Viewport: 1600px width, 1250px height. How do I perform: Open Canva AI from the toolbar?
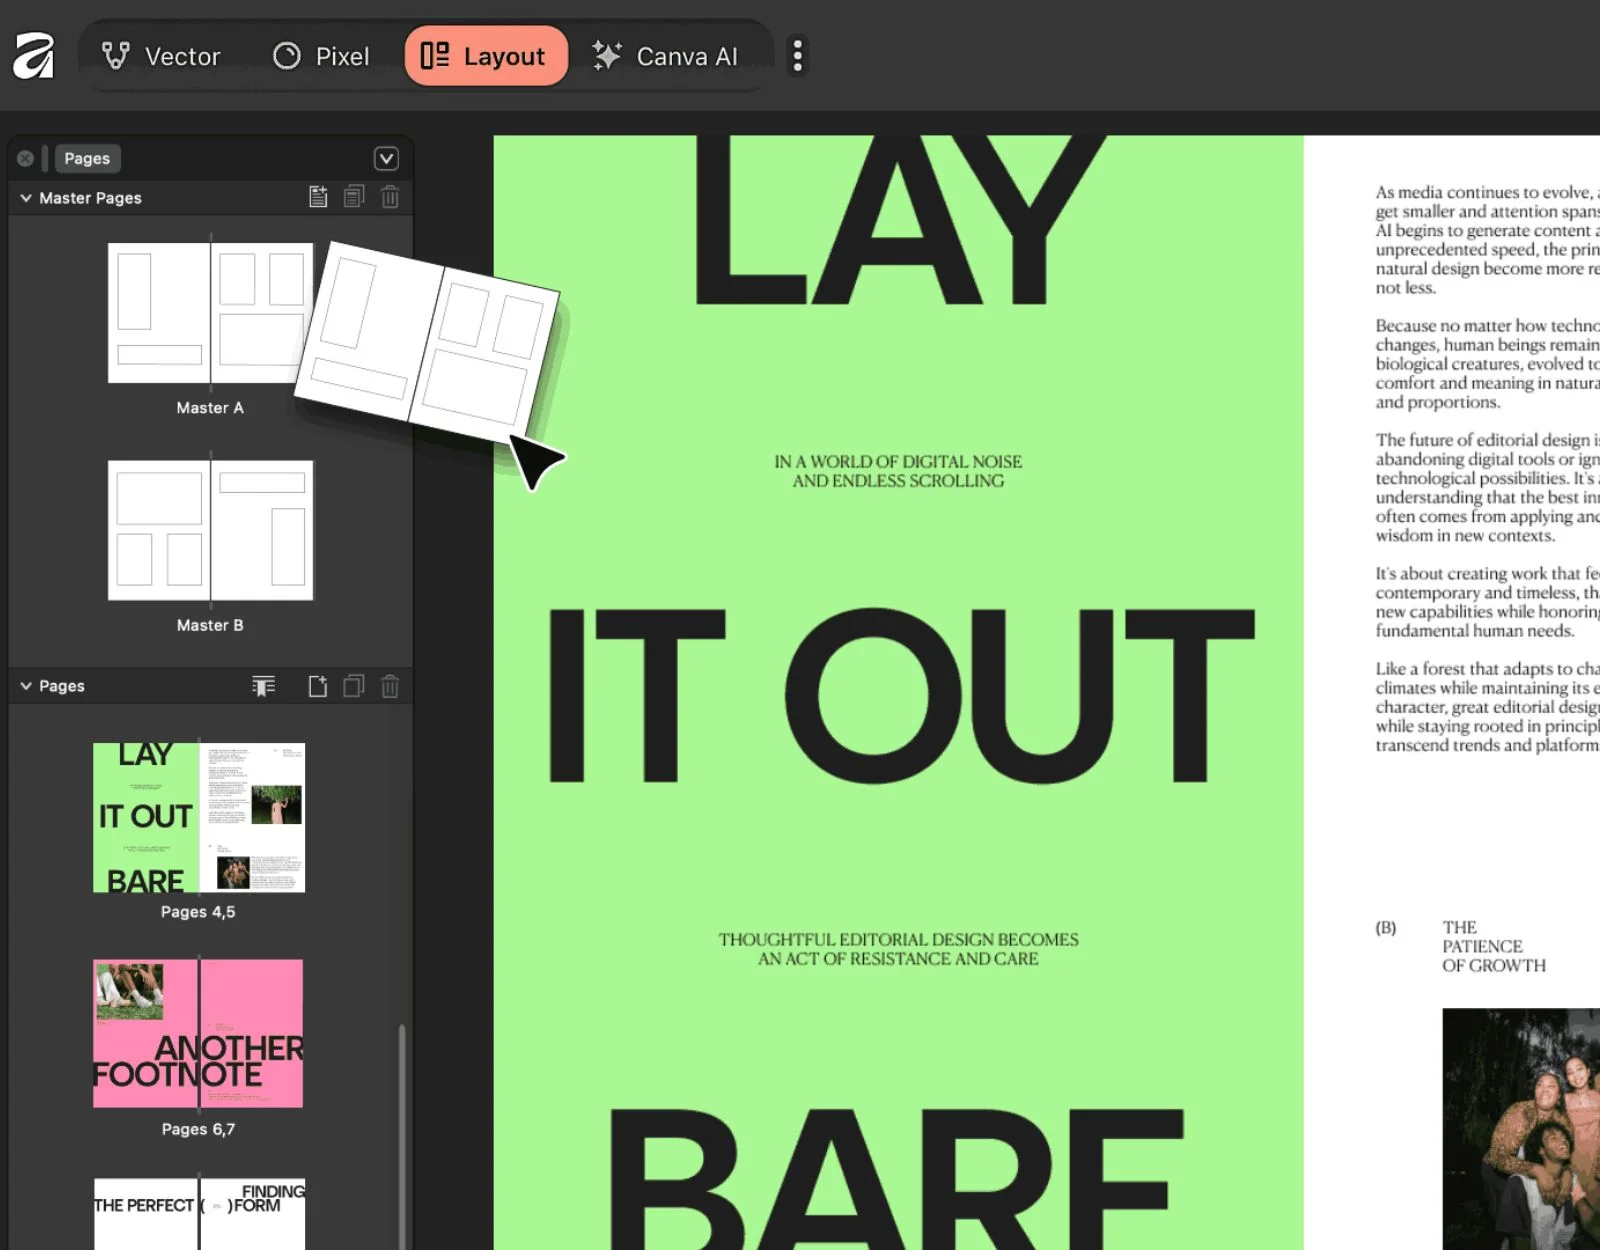(668, 56)
